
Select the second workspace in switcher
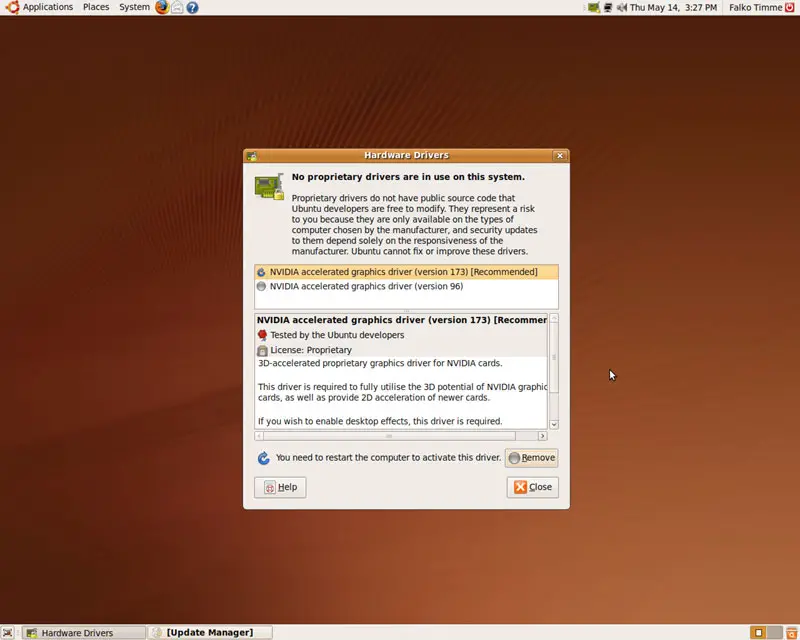774,633
